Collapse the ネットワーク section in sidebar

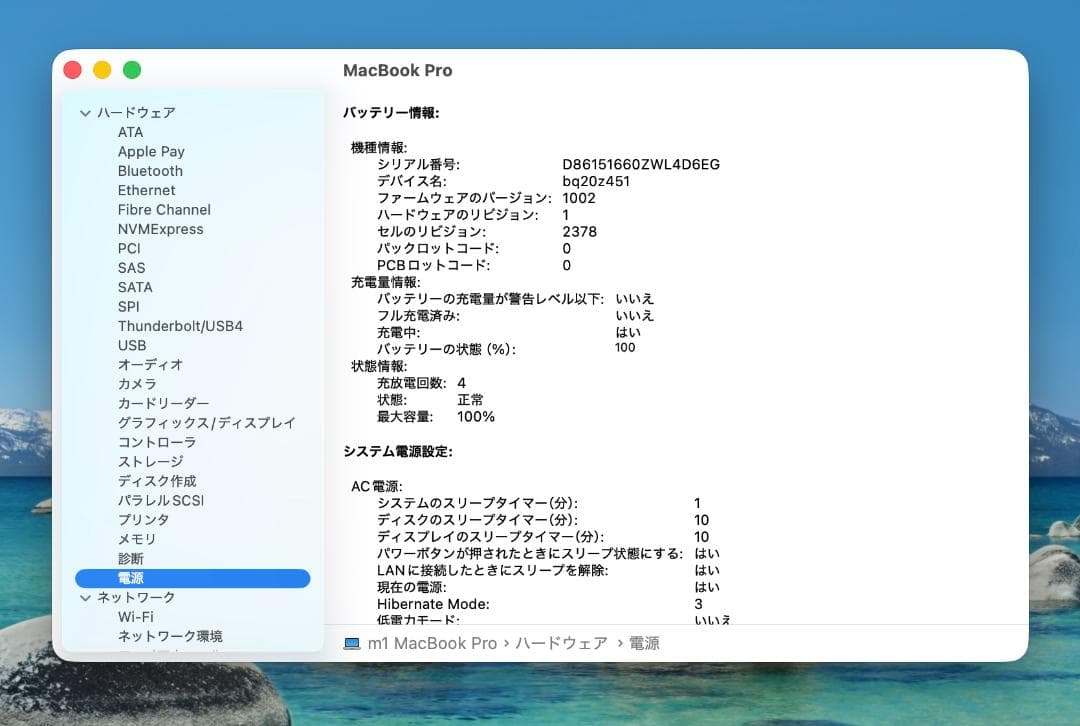[x=87, y=597]
